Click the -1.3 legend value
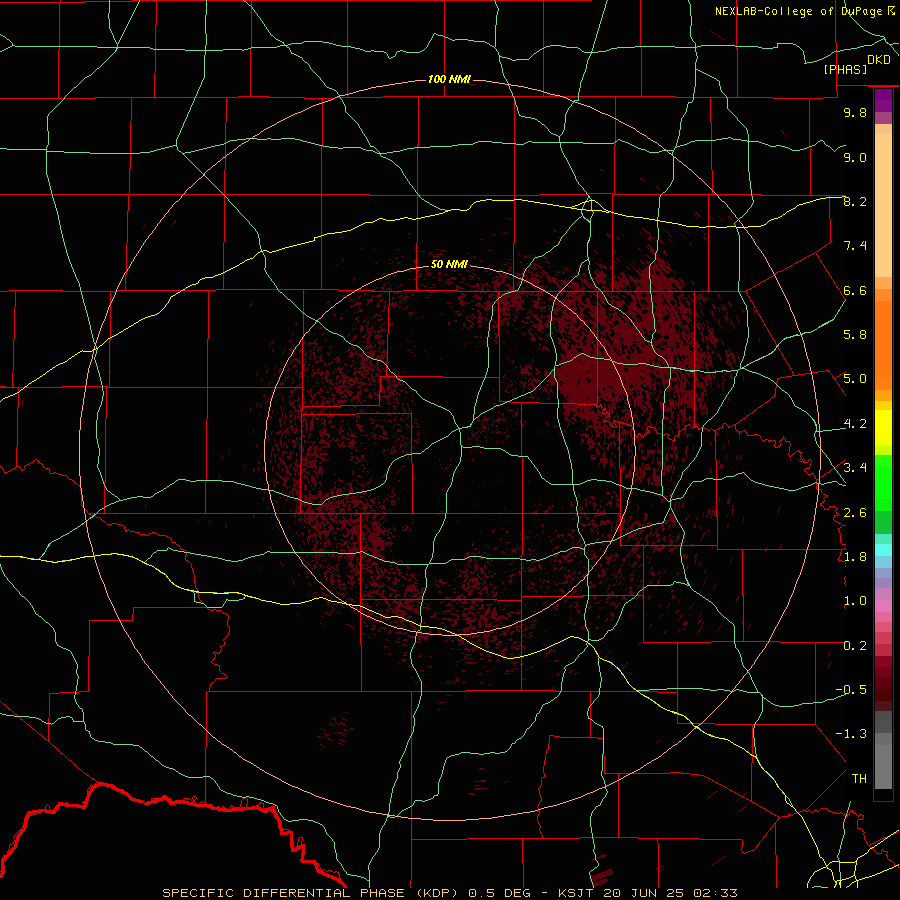The image size is (900, 900). click(x=851, y=734)
